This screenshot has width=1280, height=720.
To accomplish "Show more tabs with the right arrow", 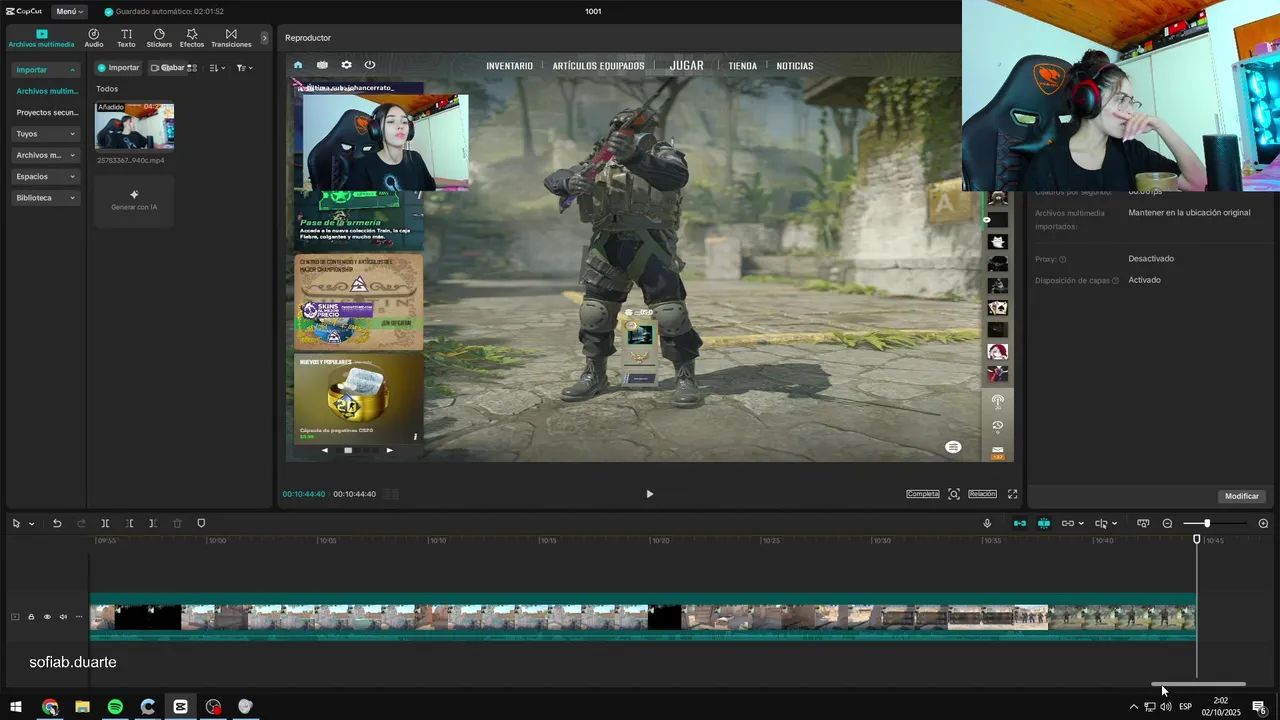I will pos(265,38).
